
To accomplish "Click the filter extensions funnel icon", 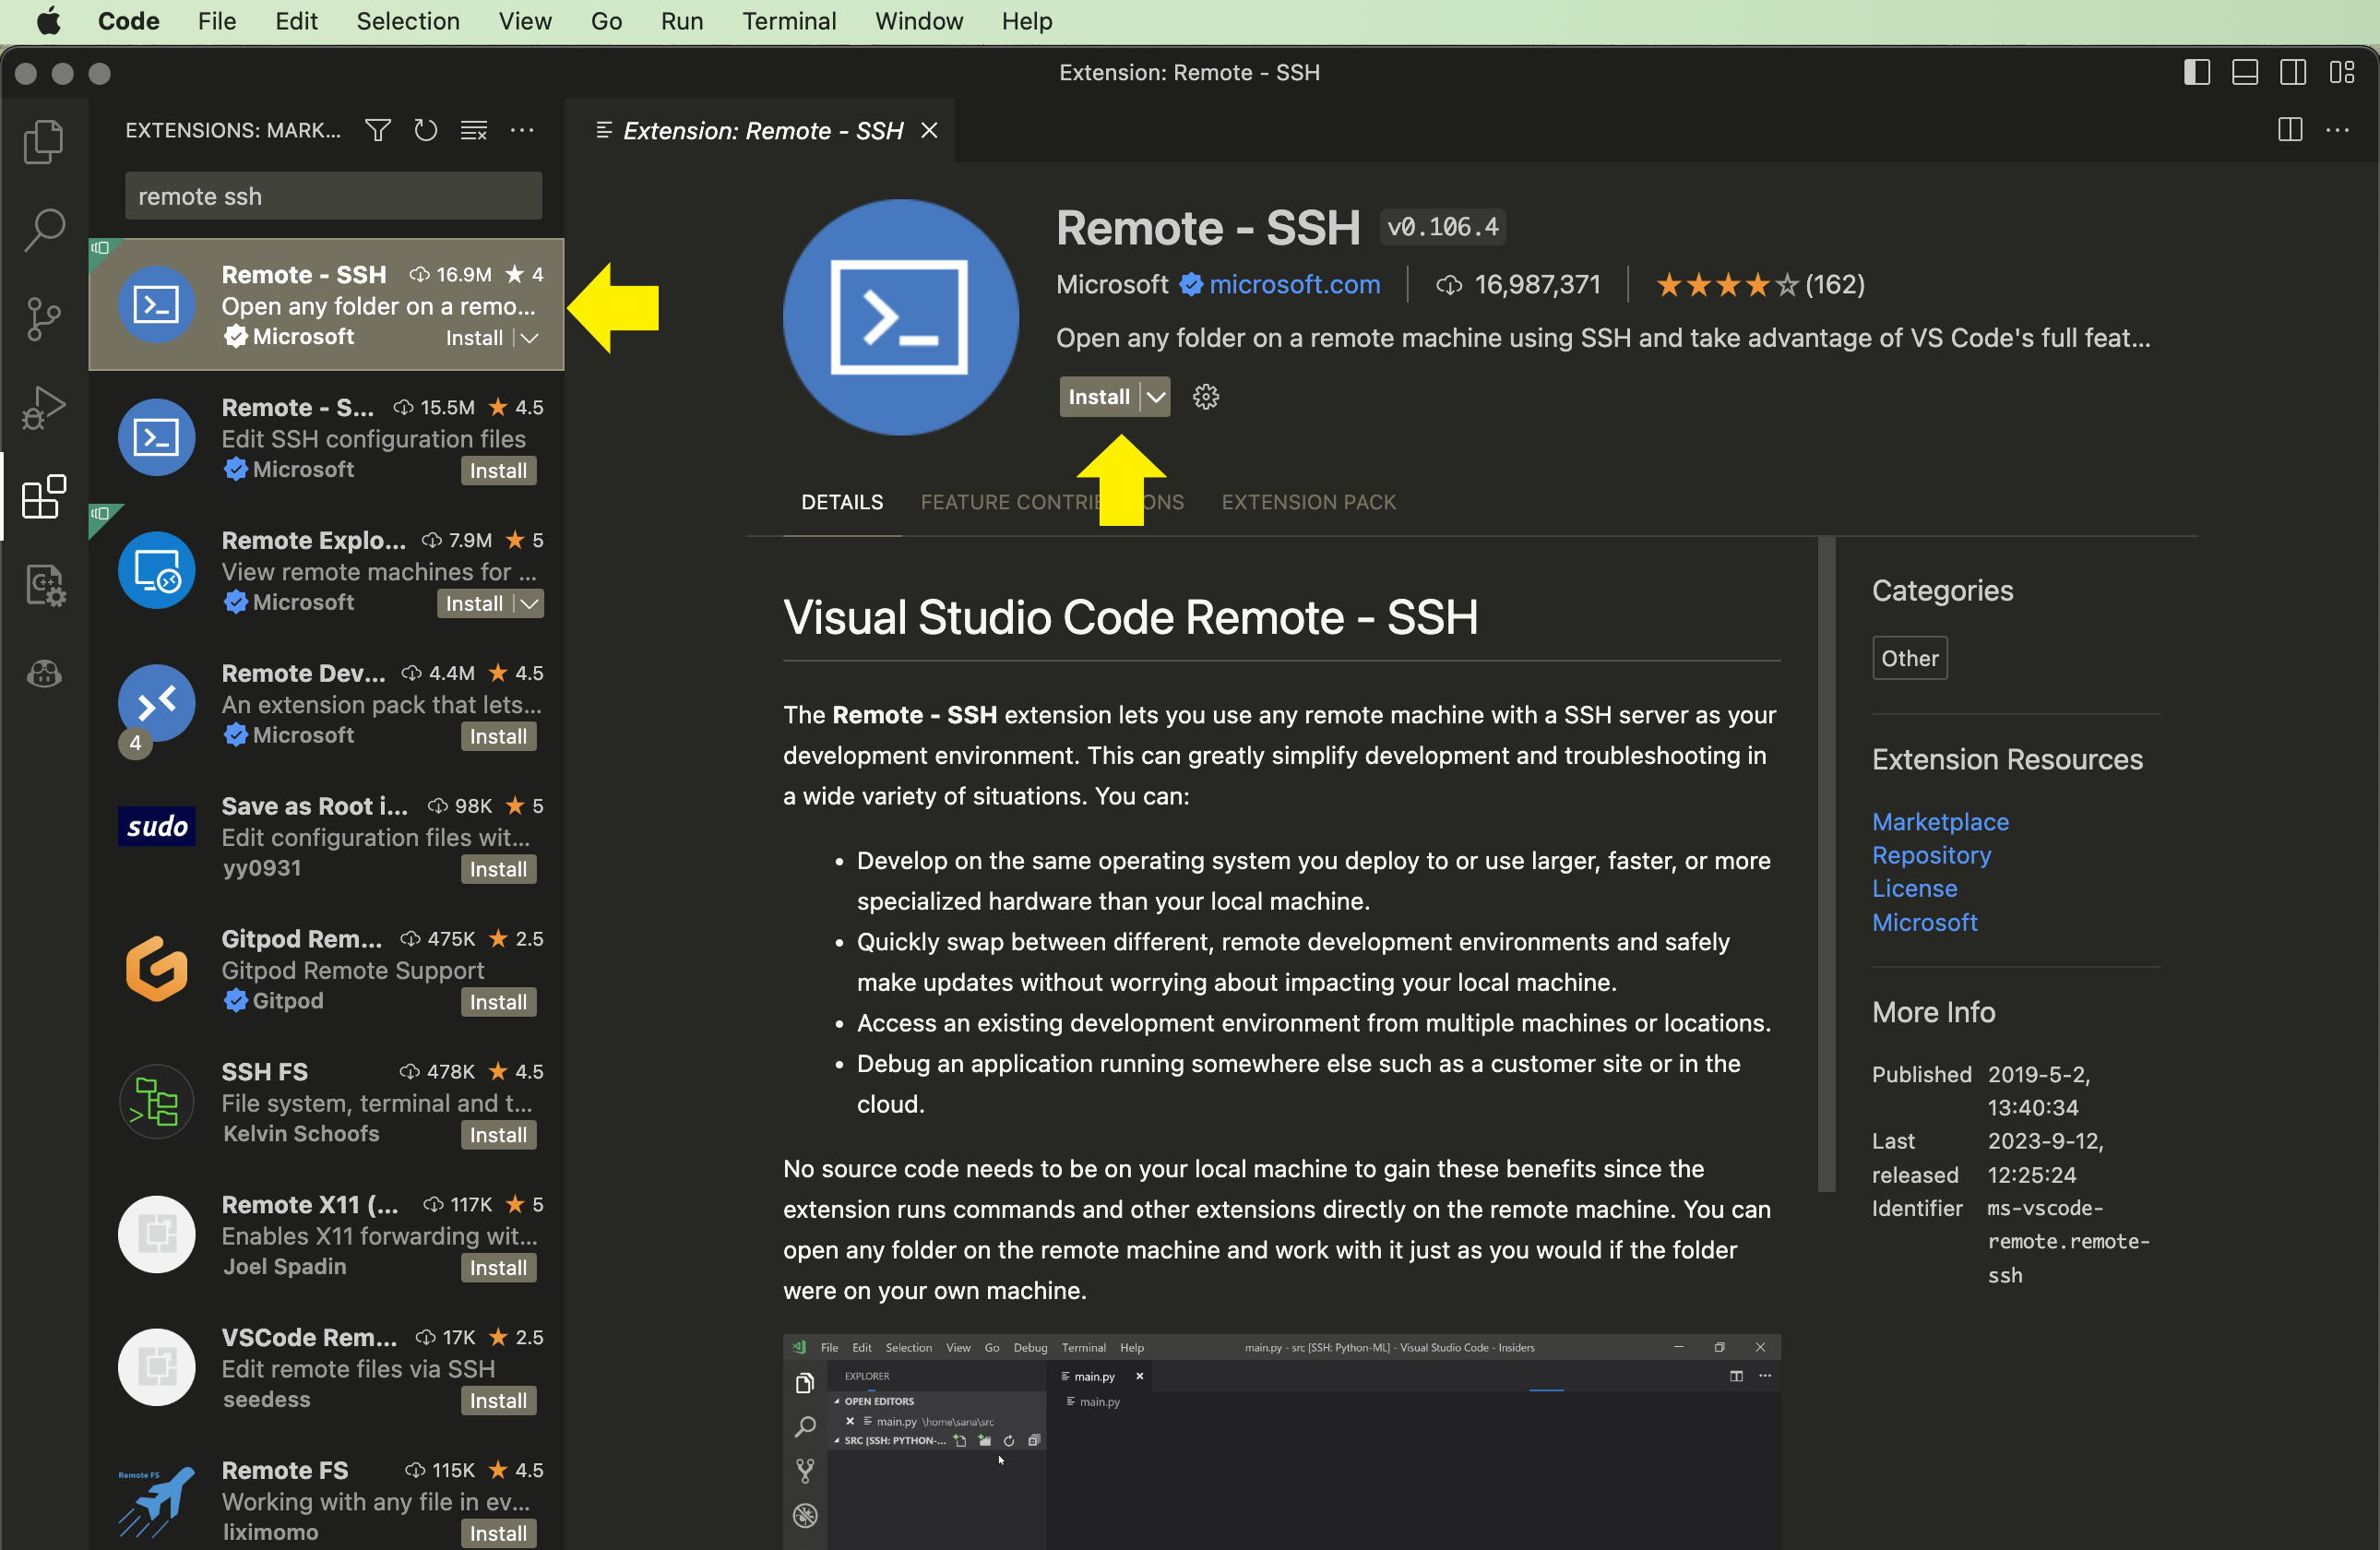I will click(x=377, y=131).
